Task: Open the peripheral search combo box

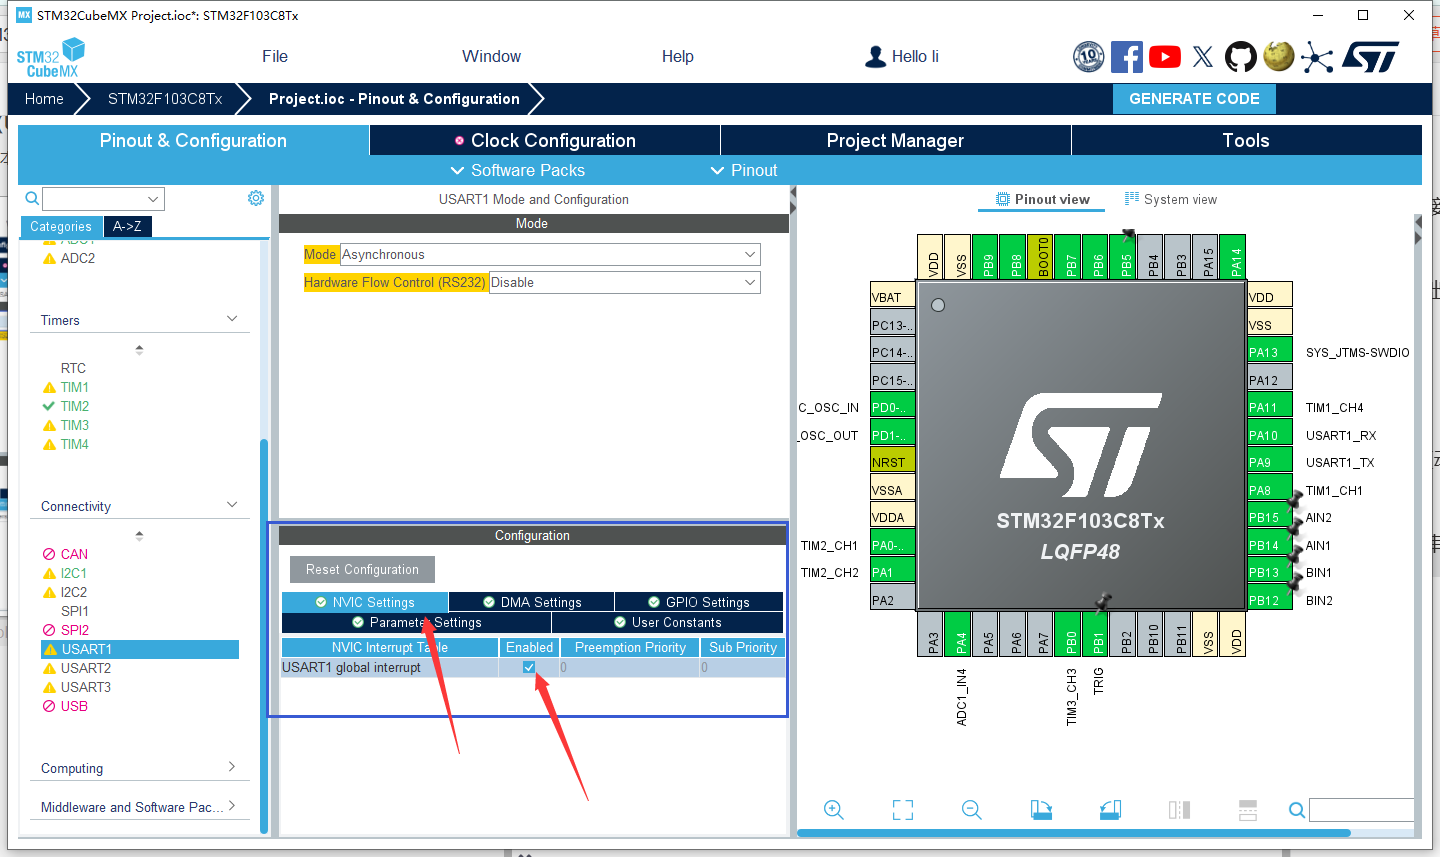Action: pyautogui.click(x=103, y=199)
